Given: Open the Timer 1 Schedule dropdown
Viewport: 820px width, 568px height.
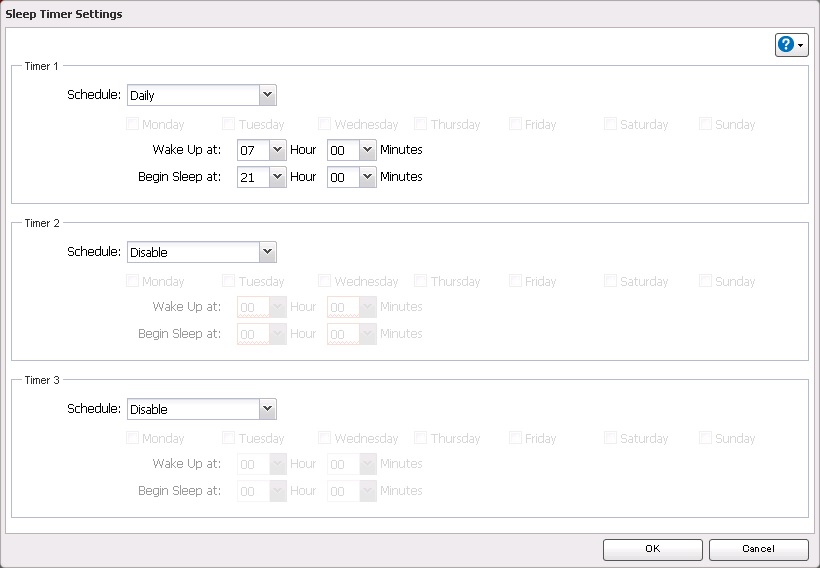Looking at the screenshot, I should 267,96.
